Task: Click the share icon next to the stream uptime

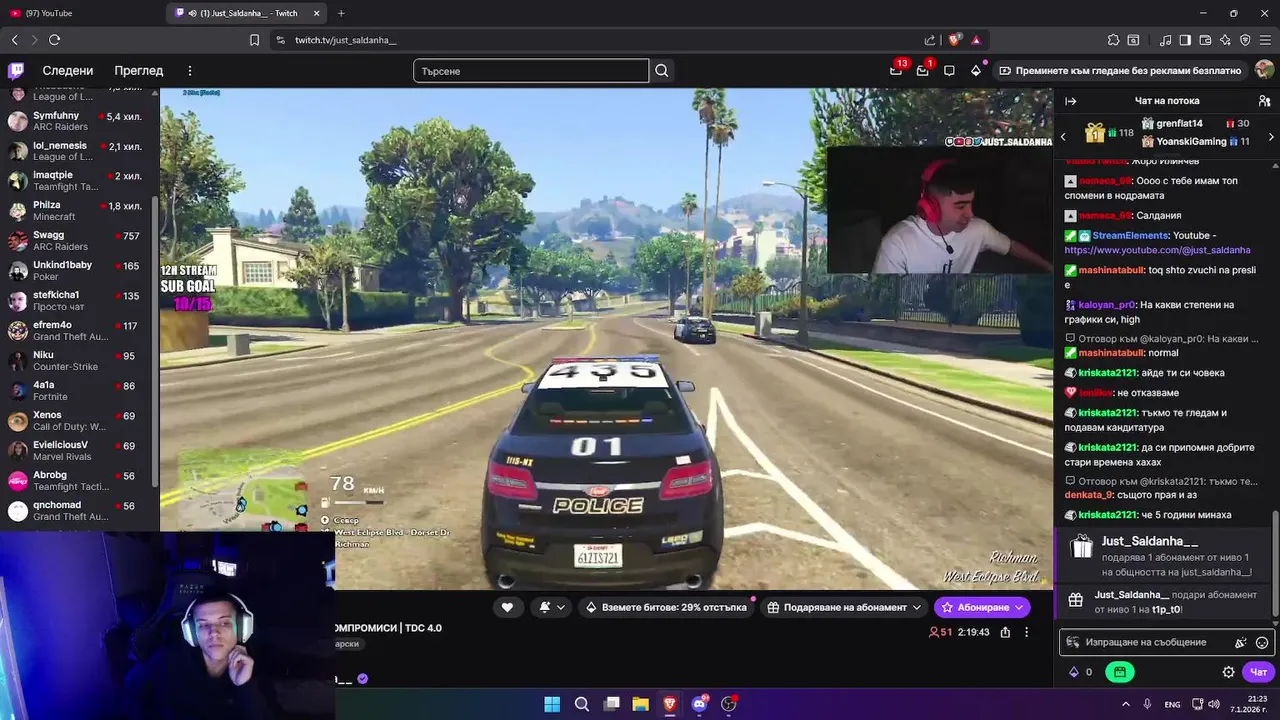Action: click(x=1005, y=632)
